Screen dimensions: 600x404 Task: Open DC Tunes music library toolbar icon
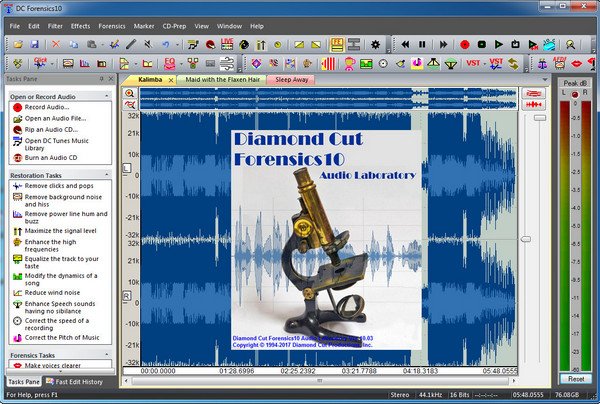[x=193, y=45]
